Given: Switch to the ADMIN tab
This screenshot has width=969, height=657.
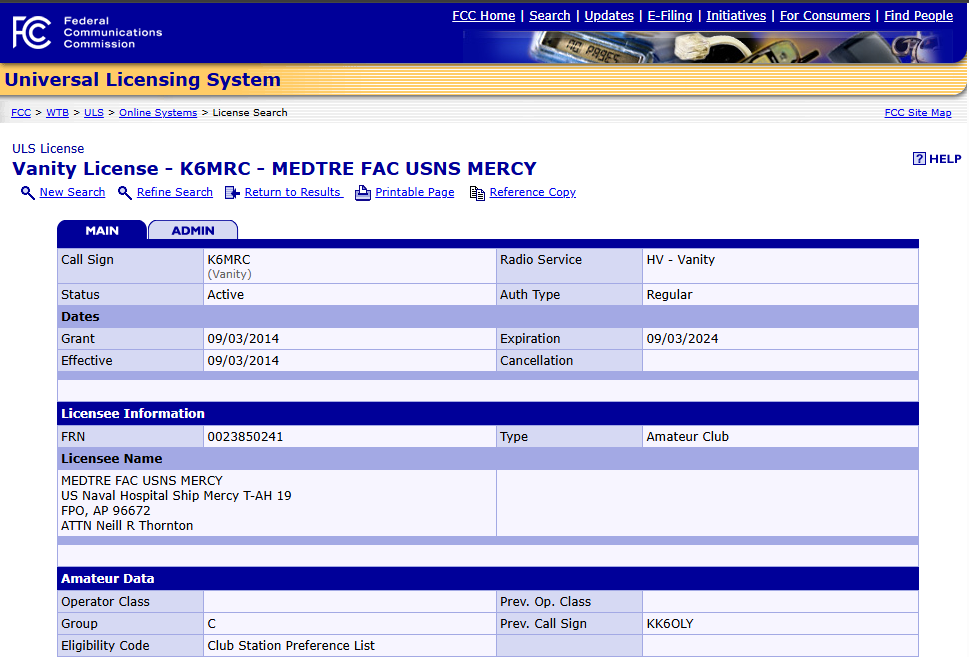Looking at the screenshot, I should pyautogui.click(x=192, y=229).
